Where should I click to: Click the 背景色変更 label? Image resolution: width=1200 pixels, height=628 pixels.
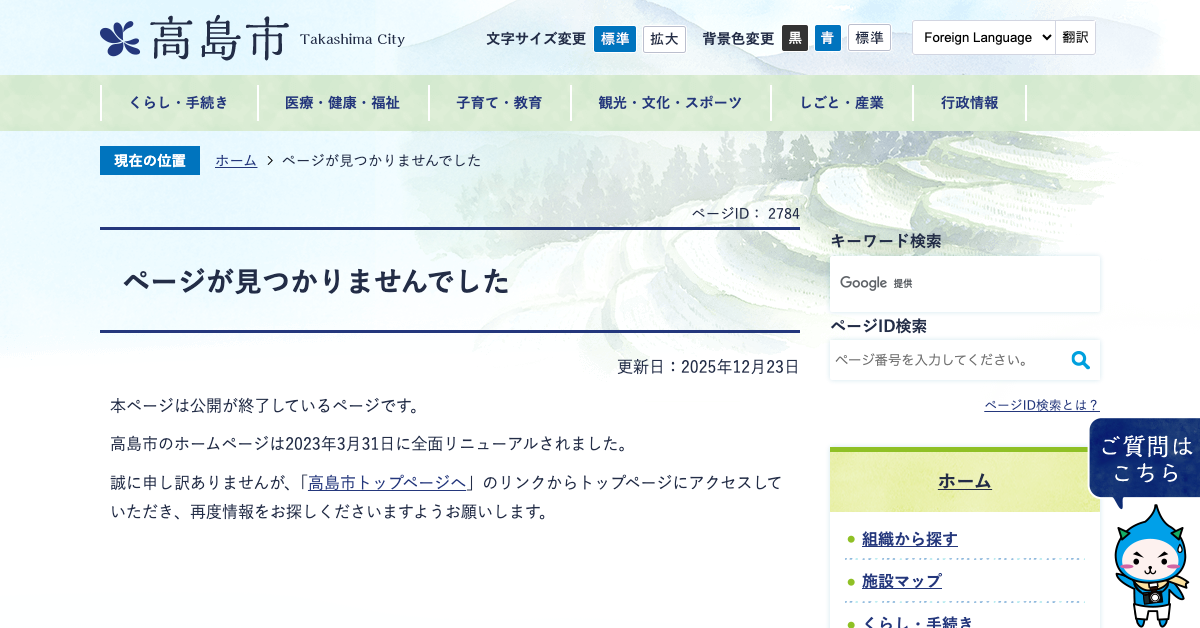tap(738, 39)
